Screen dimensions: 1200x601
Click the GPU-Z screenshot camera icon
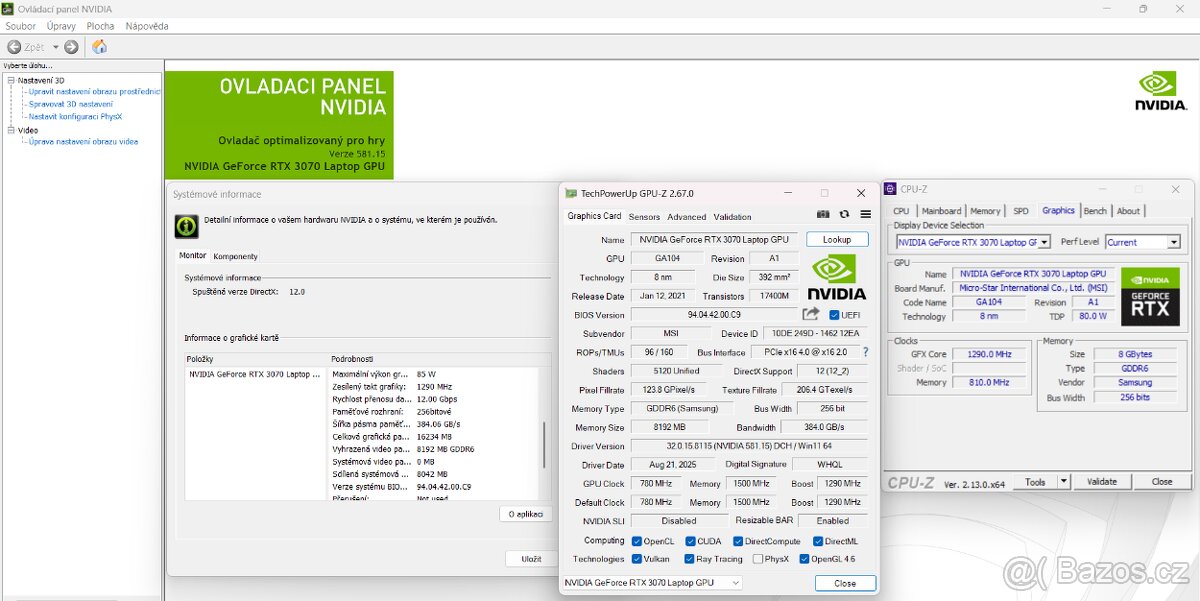coord(823,214)
